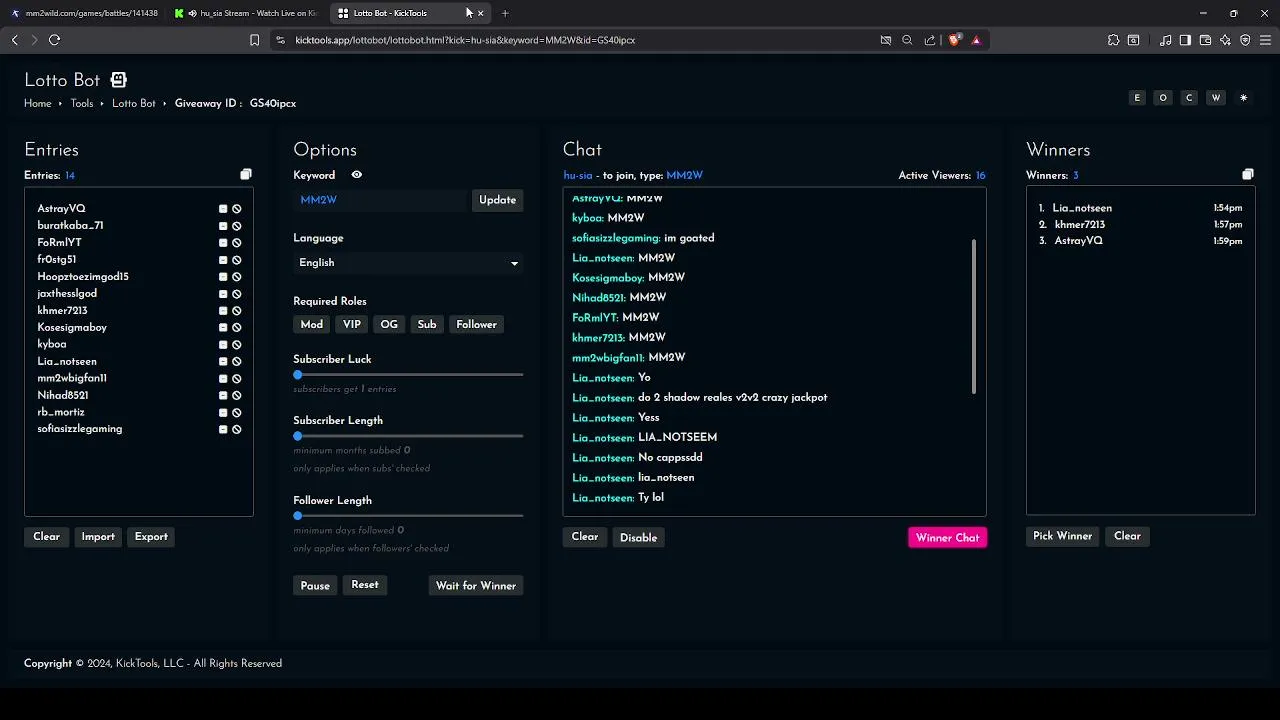Toggle the Mod required role
Screen dimensions: 1280x720
pos(312,324)
